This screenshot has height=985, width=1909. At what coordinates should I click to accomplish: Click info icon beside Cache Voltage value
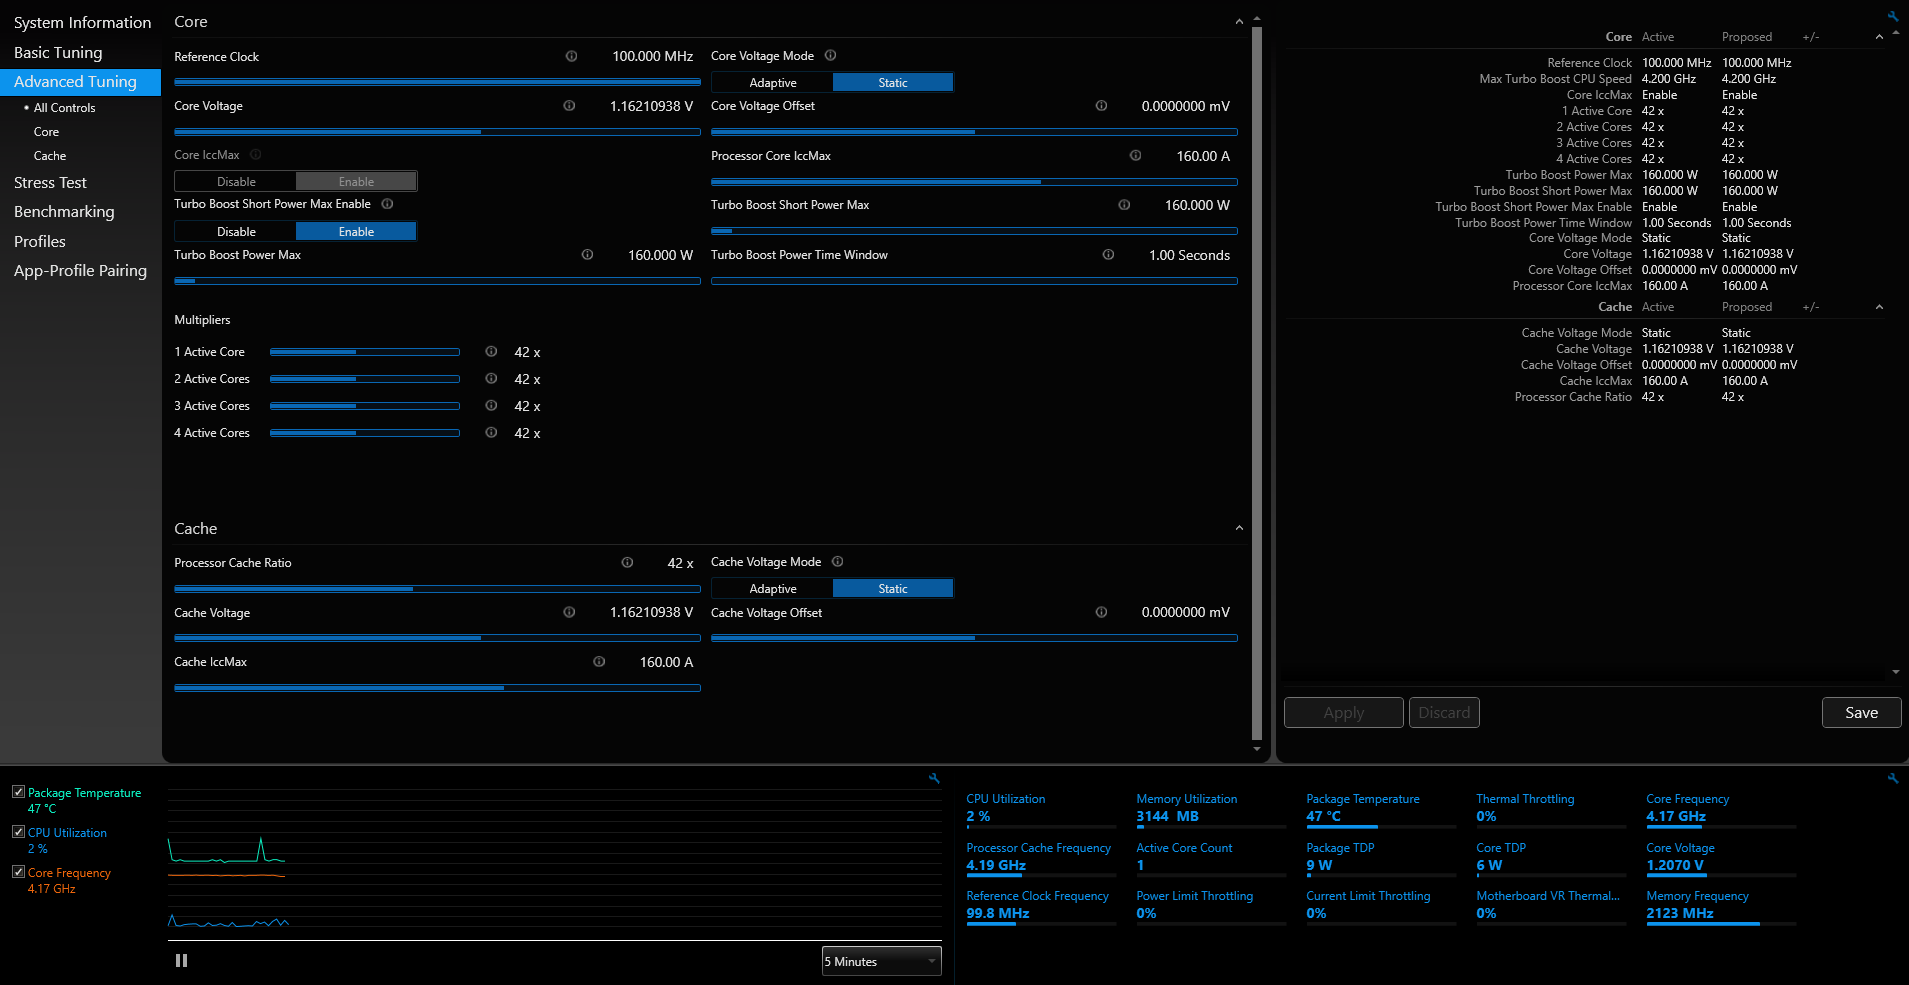click(569, 612)
